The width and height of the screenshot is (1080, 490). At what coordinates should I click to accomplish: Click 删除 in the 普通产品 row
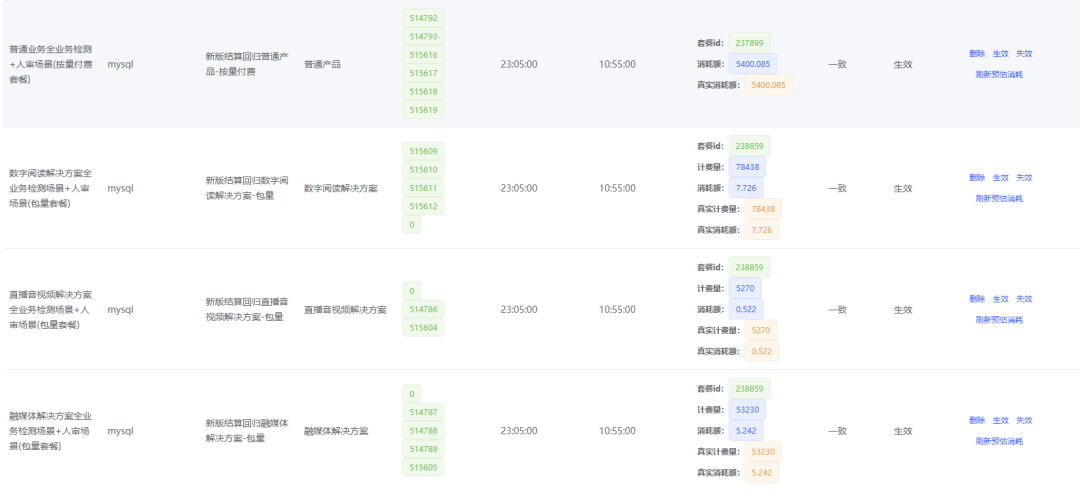[976, 54]
